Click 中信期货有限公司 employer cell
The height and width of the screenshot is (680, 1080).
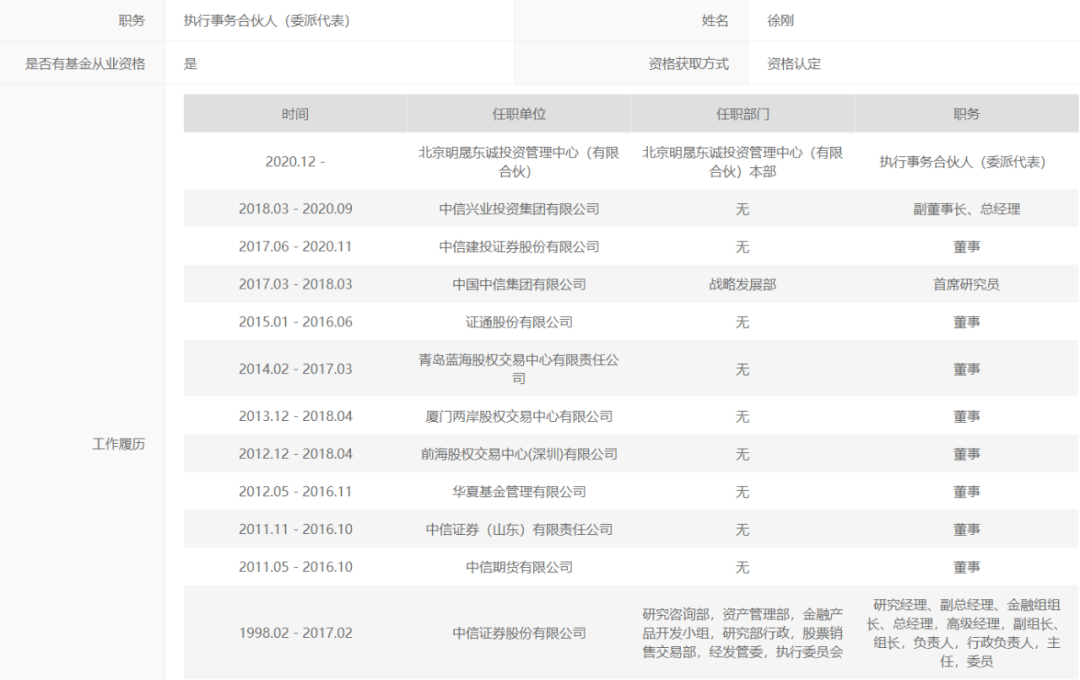[x=519, y=567]
